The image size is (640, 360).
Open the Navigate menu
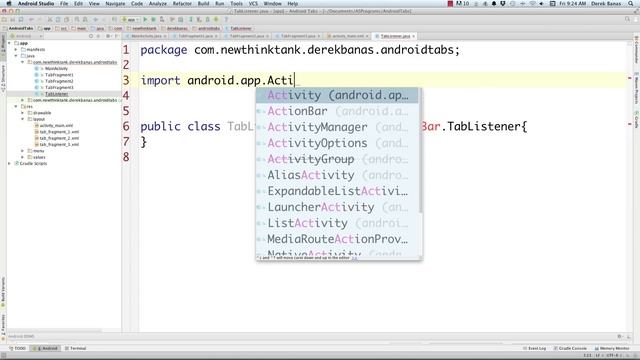pos(115,3)
